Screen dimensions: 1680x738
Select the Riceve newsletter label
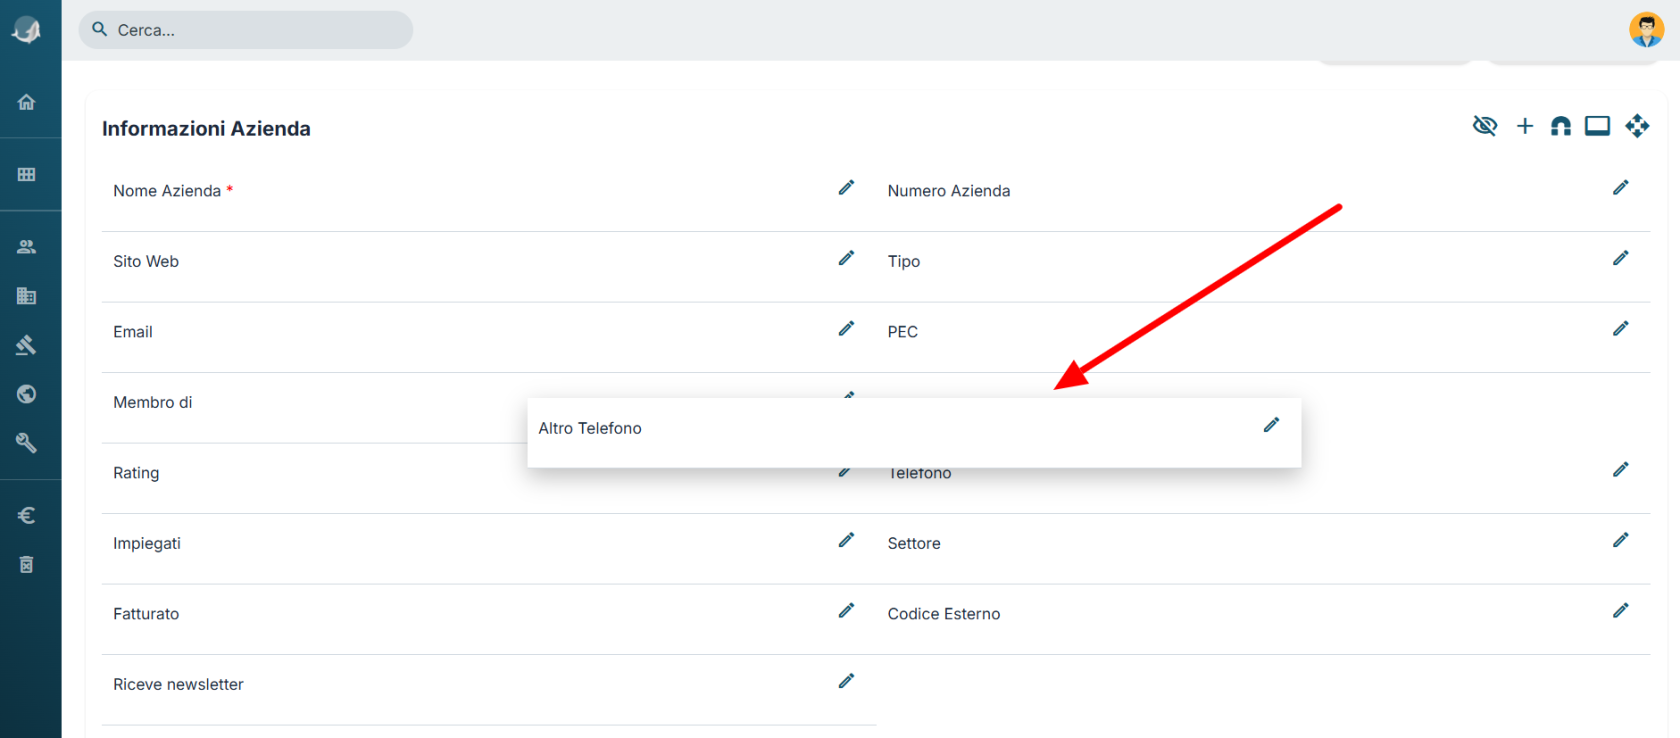pyautogui.click(x=178, y=684)
